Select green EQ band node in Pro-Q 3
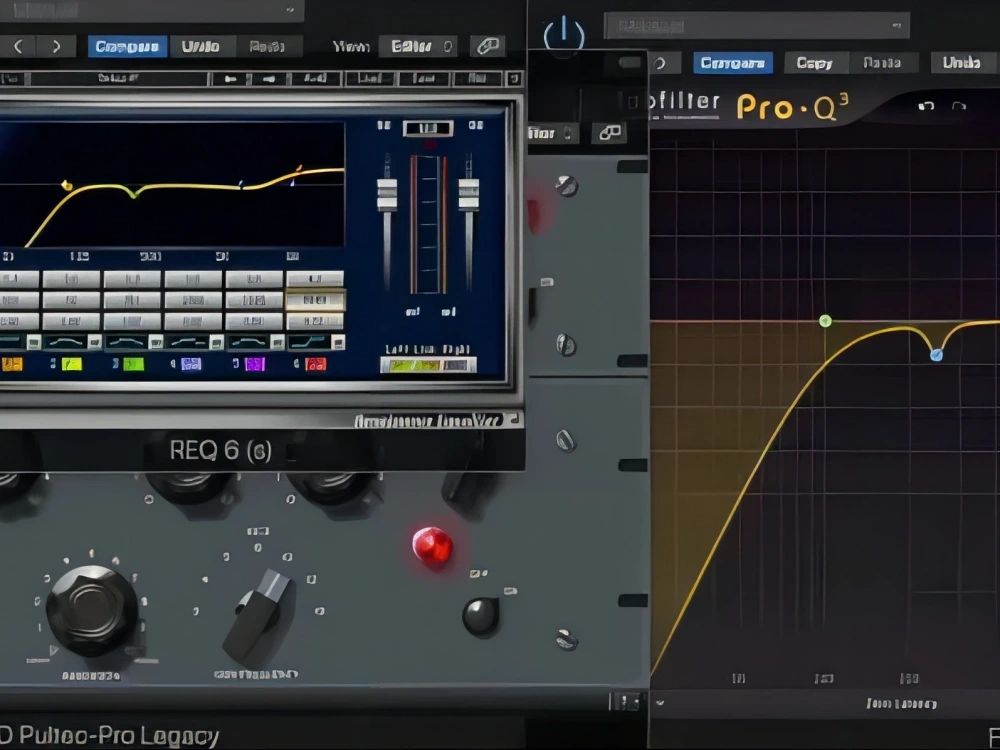Viewport: 1000px width, 750px height. point(825,320)
